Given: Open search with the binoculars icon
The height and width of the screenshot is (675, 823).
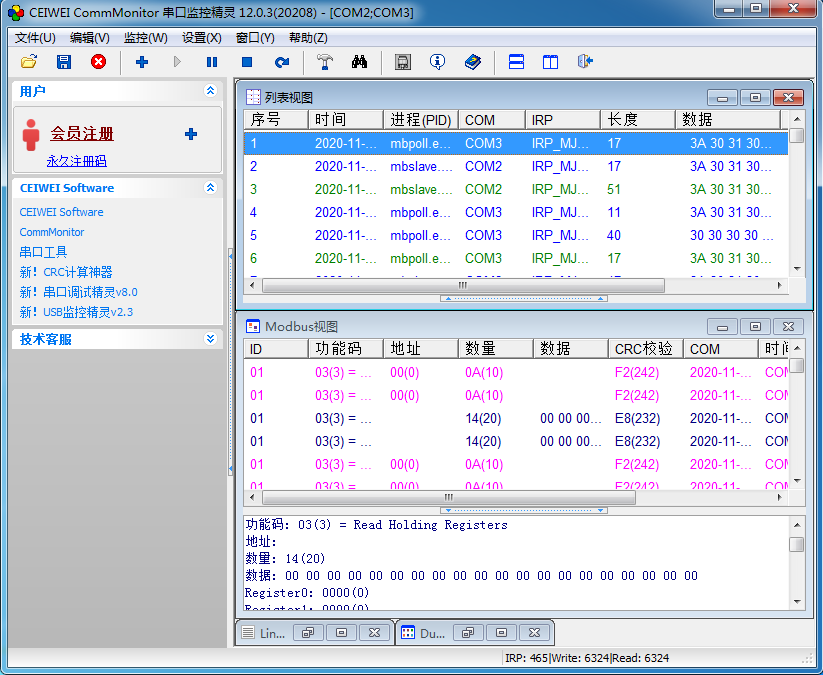Looking at the screenshot, I should tap(360, 62).
